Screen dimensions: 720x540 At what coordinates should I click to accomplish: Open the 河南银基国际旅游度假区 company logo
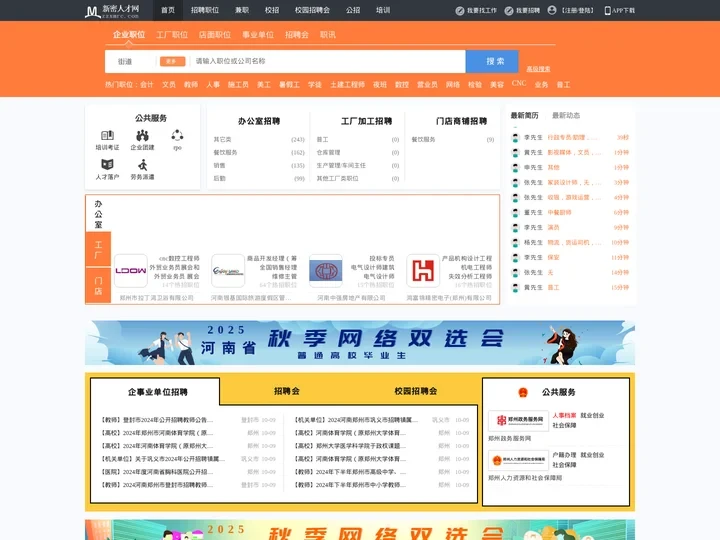click(x=228, y=270)
